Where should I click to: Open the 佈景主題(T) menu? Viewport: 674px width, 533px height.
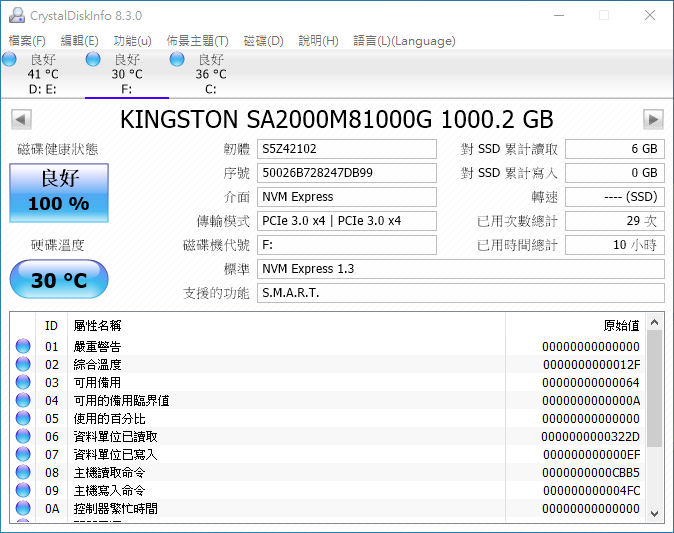click(x=197, y=41)
